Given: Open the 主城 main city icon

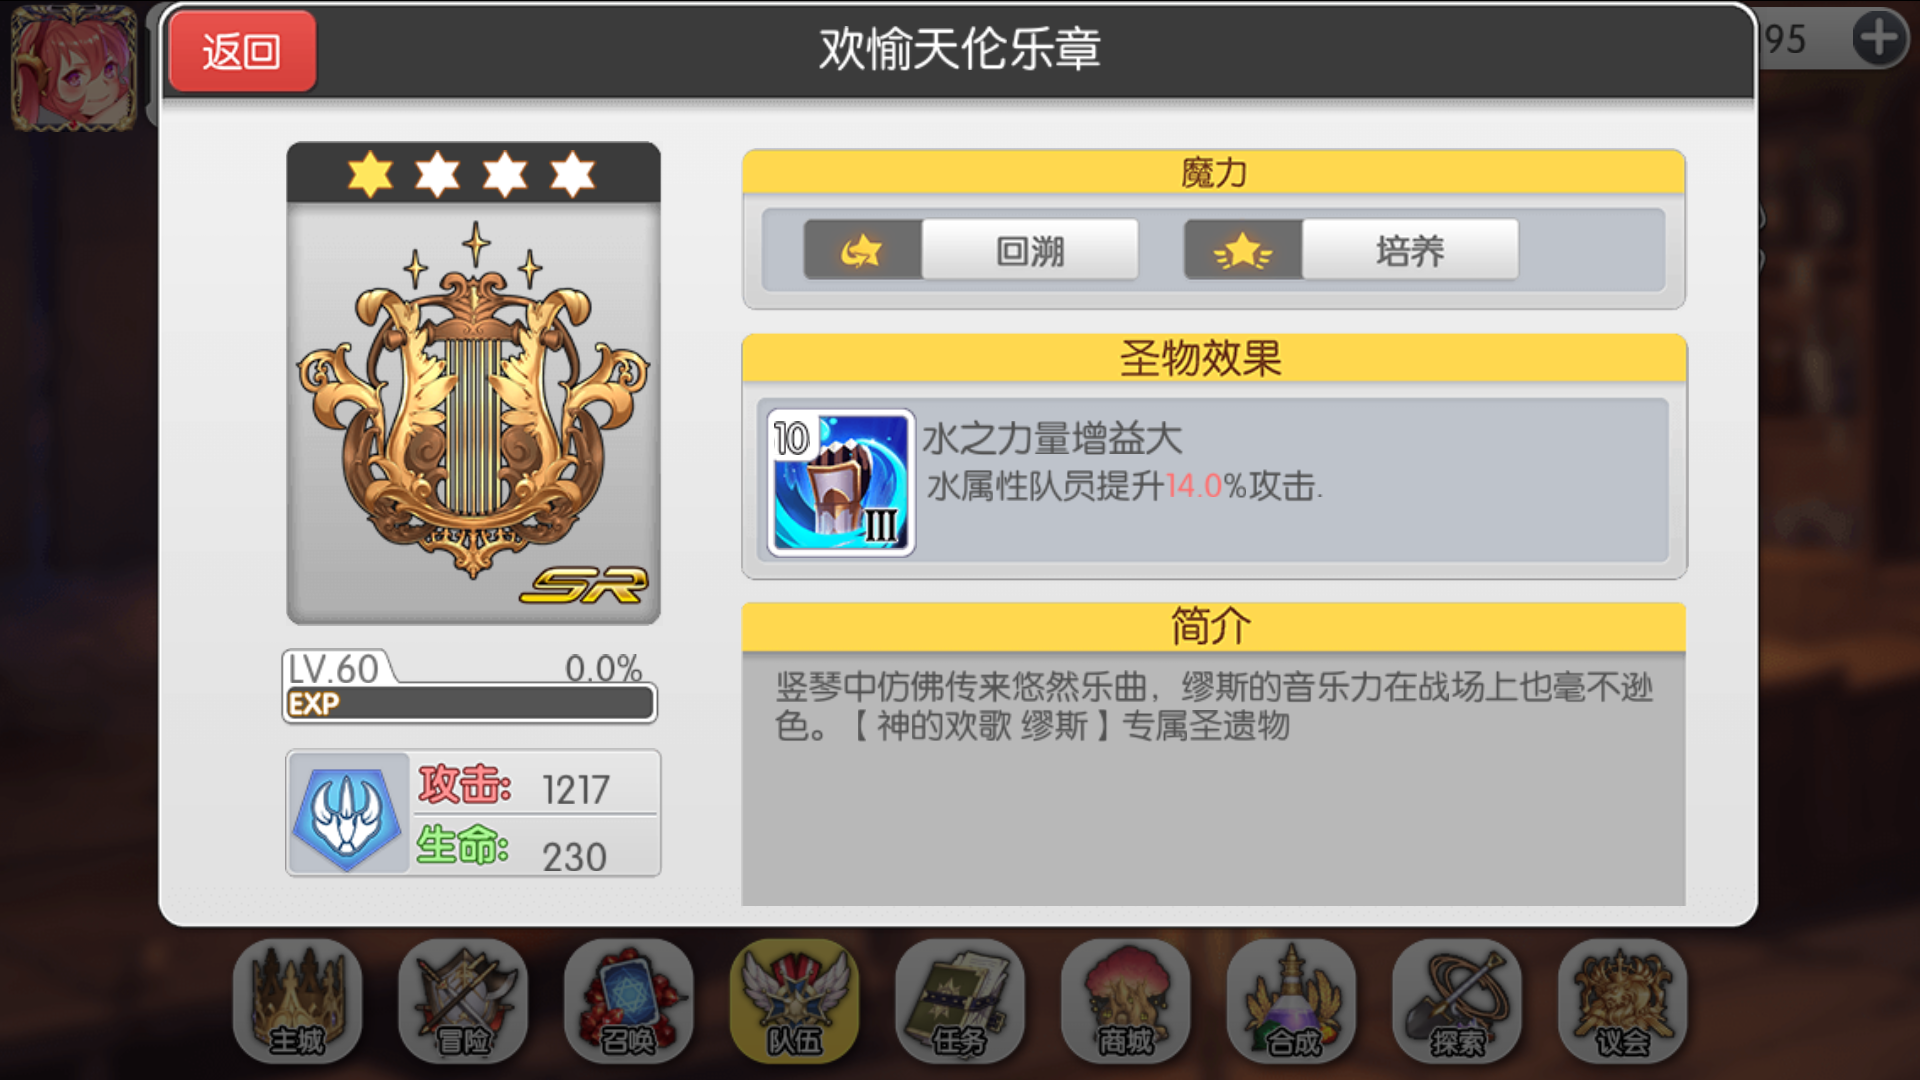Looking at the screenshot, I should (297, 1001).
